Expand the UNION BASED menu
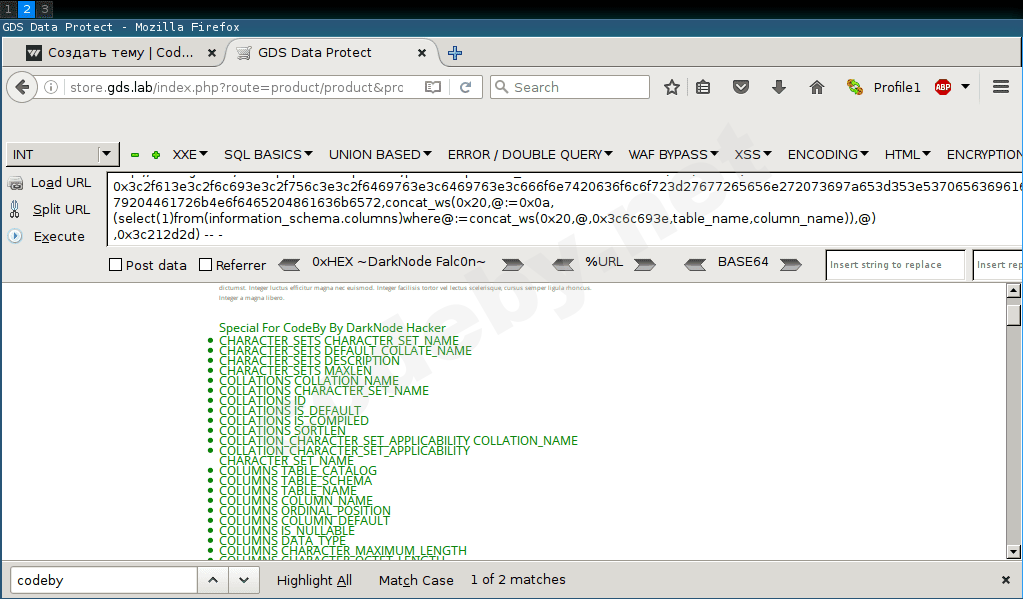This screenshot has height=599, width=1023. [x=380, y=155]
